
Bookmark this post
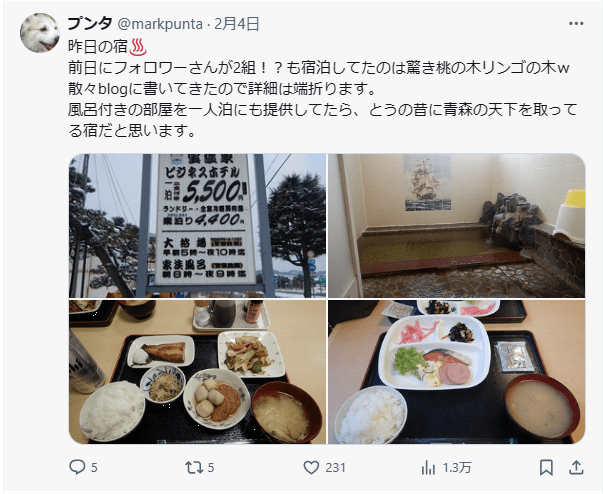pyautogui.click(x=546, y=467)
